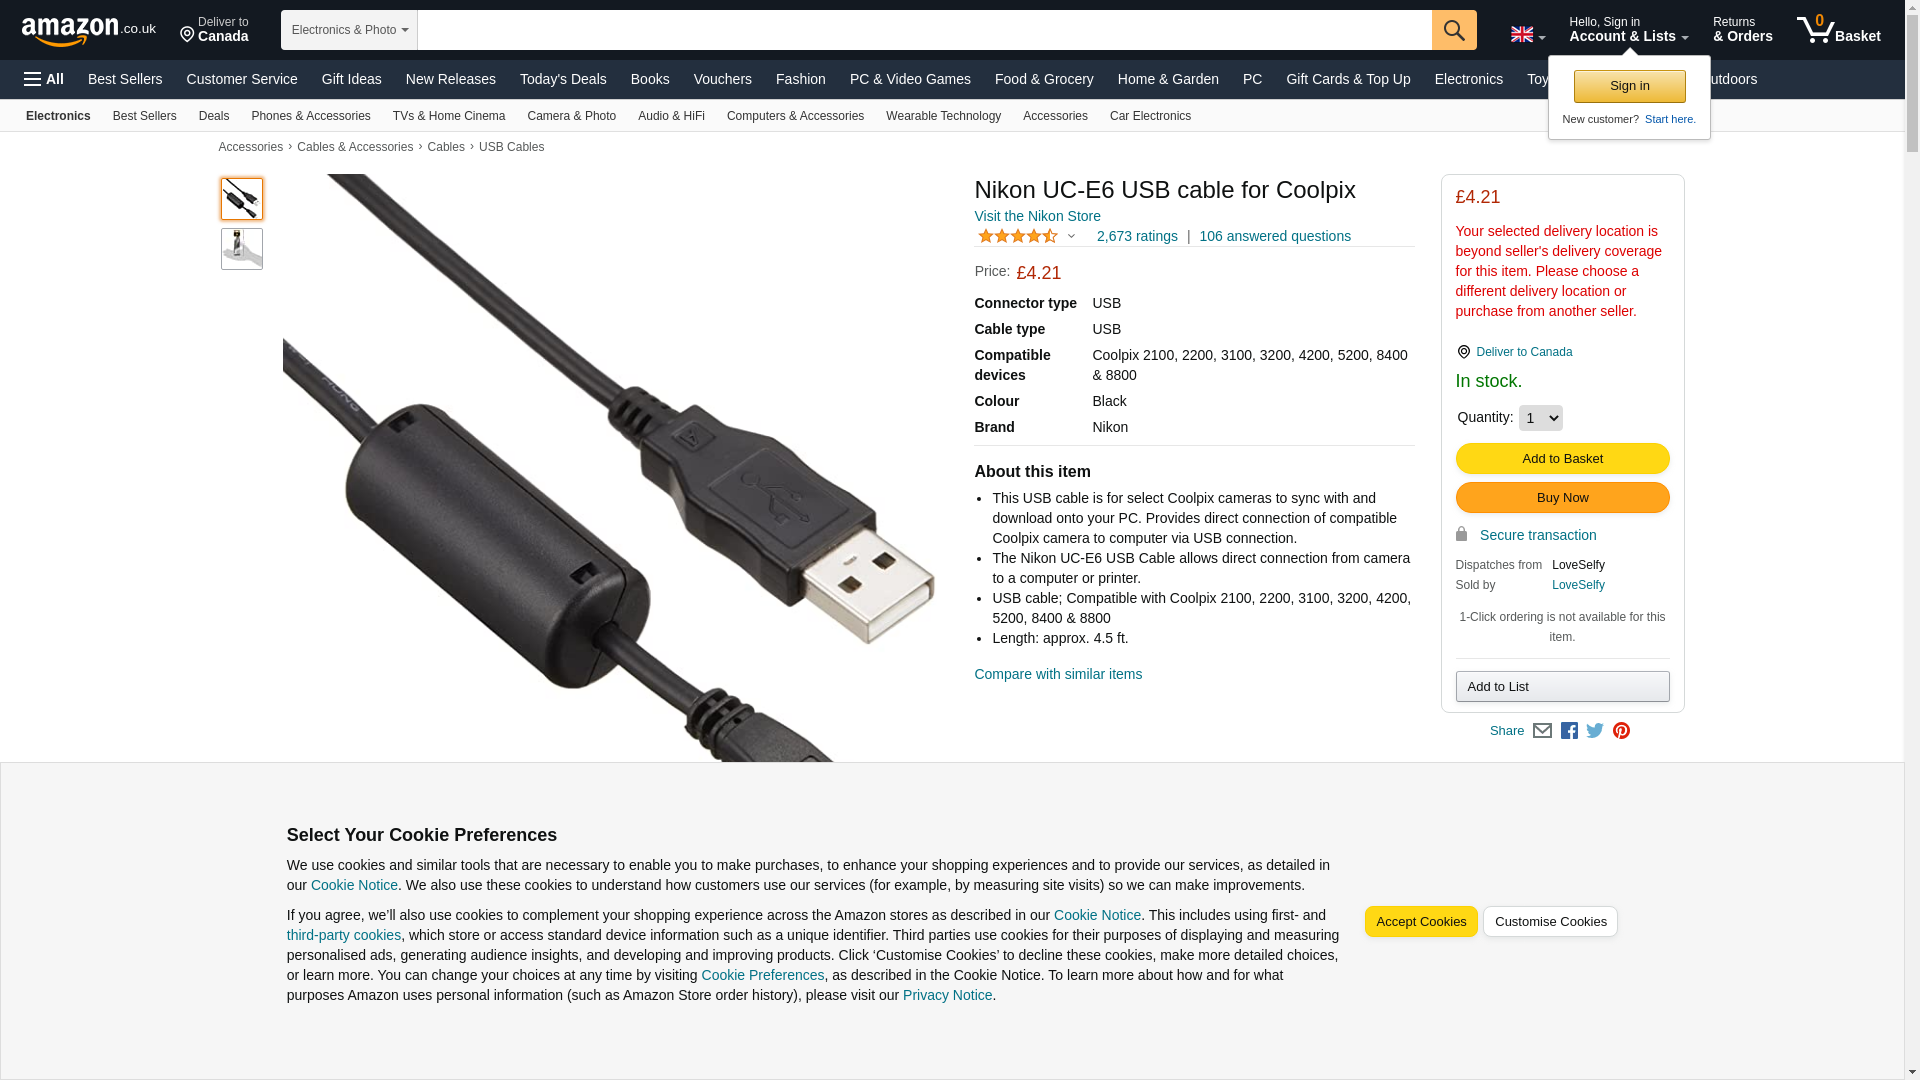Image resolution: width=1920 pixels, height=1080 pixels.
Task: Open the UK flag language selector
Action: (x=1528, y=34)
